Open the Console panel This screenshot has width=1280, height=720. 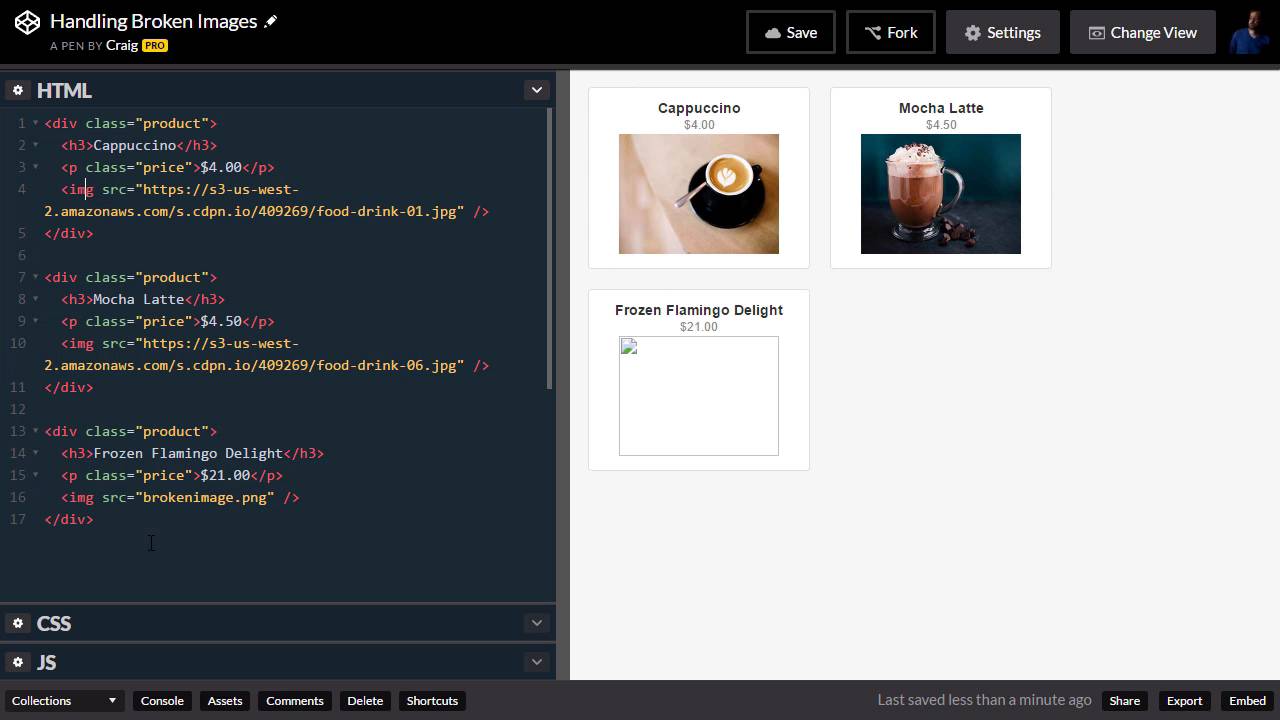pos(162,701)
